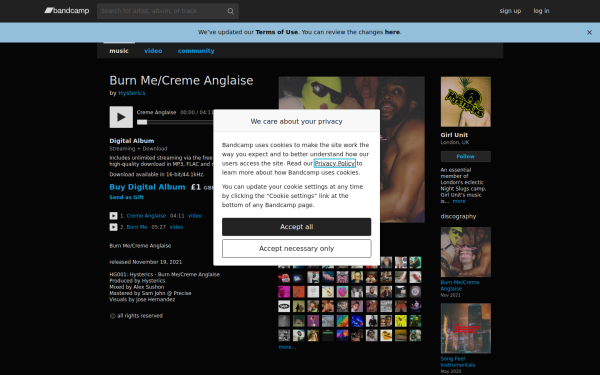Image resolution: width=600 pixels, height=375 pixels.
Task: Click the 'discography' heading
Action: pos(458,216)
